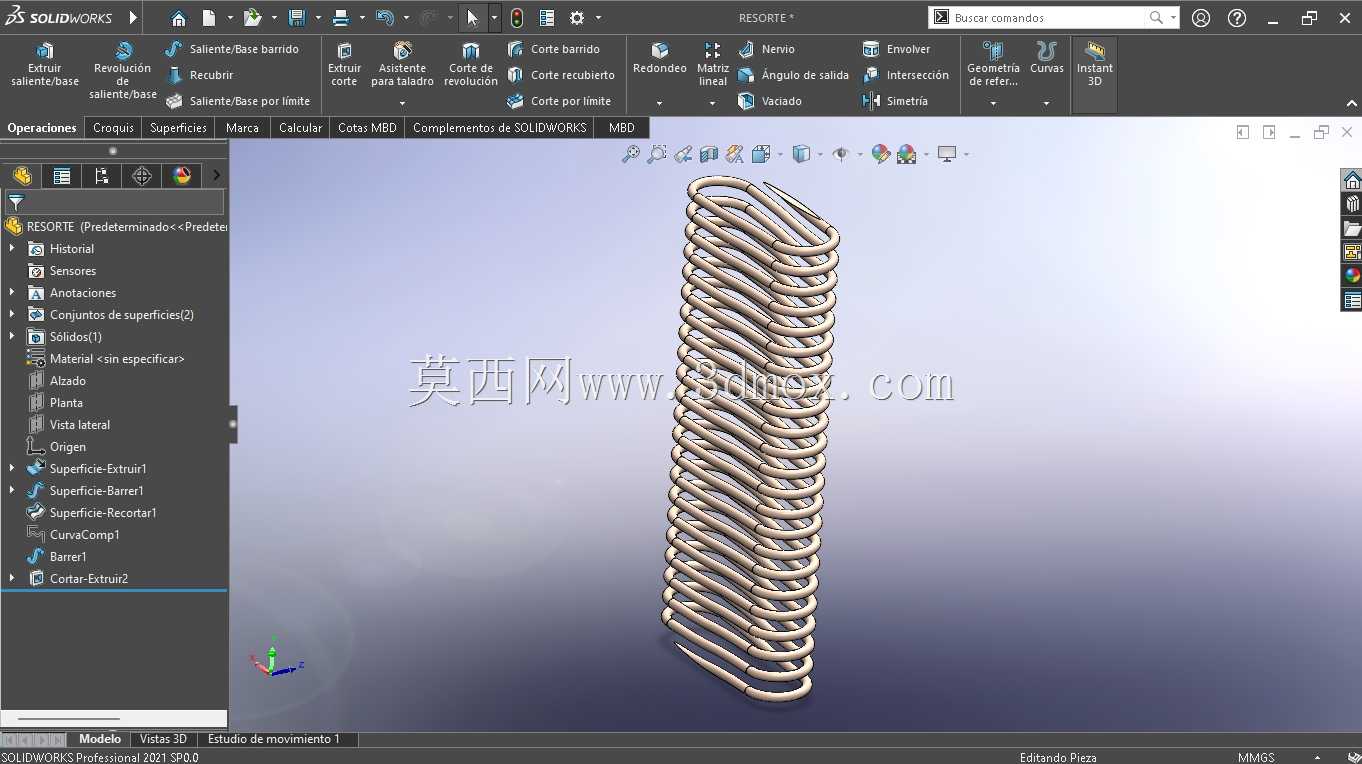Select Material <sin especificar> item
Screen dimensions: 1362x764
tap(117, 359)
